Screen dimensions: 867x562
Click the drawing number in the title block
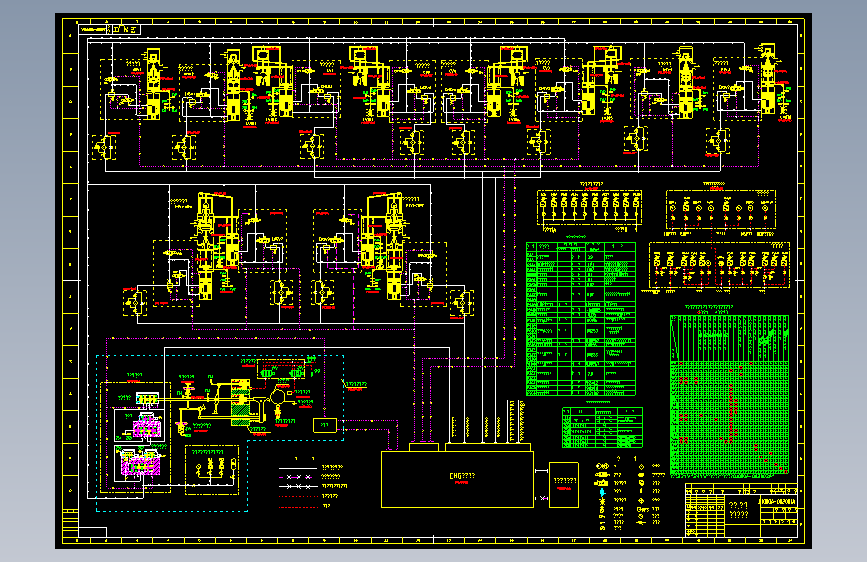(x=779, y=502)
